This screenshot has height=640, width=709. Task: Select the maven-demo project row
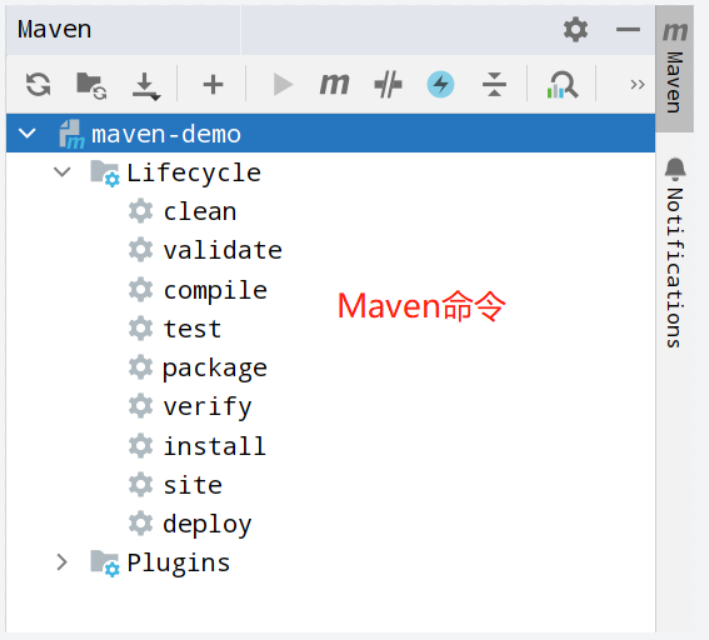331,133
